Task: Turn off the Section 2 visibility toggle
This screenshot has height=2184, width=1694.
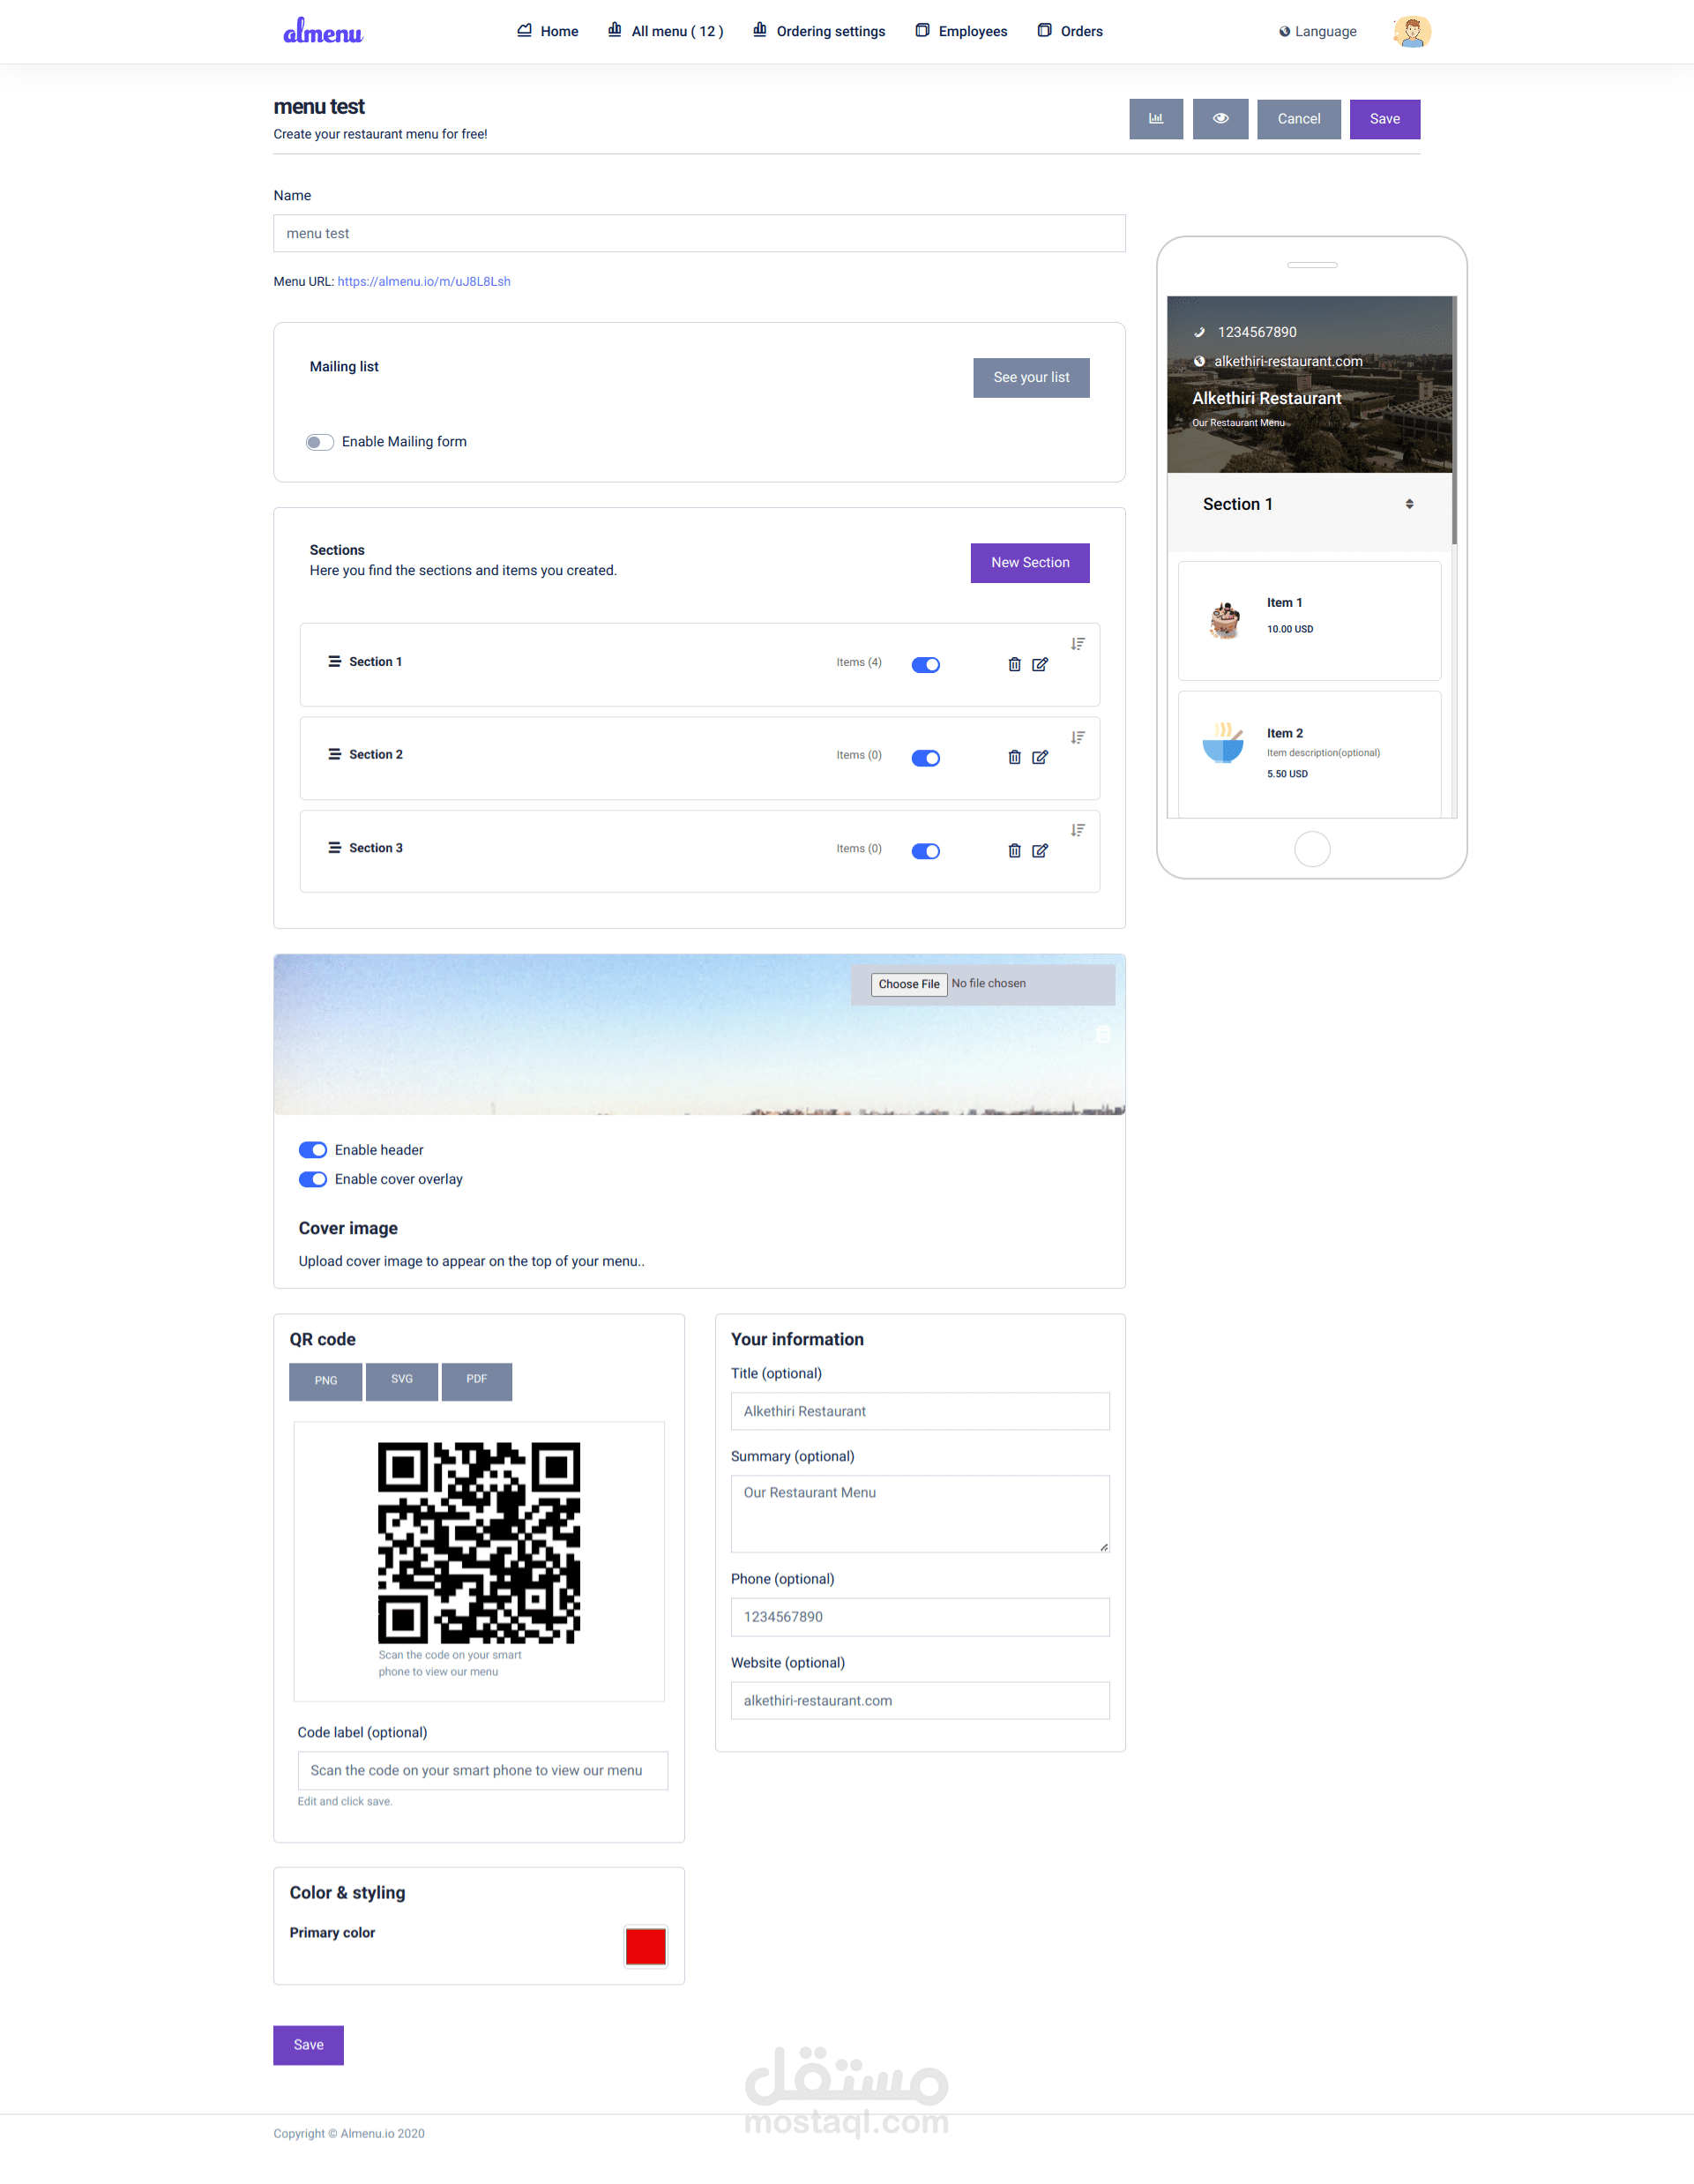Action: 926,758
